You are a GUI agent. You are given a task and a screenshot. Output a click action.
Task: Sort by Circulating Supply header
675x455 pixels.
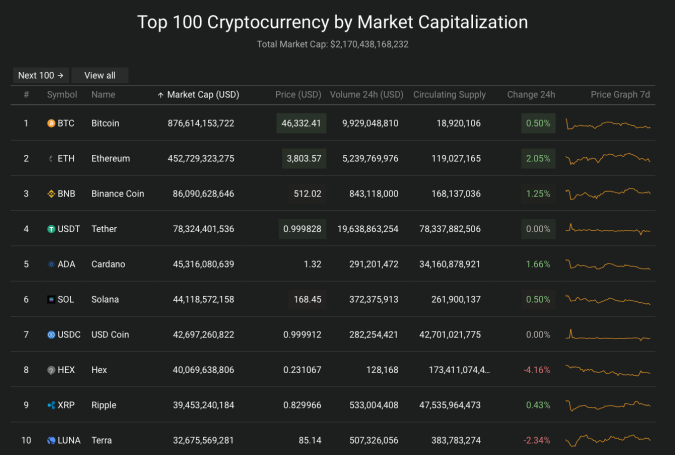point(449,95)
